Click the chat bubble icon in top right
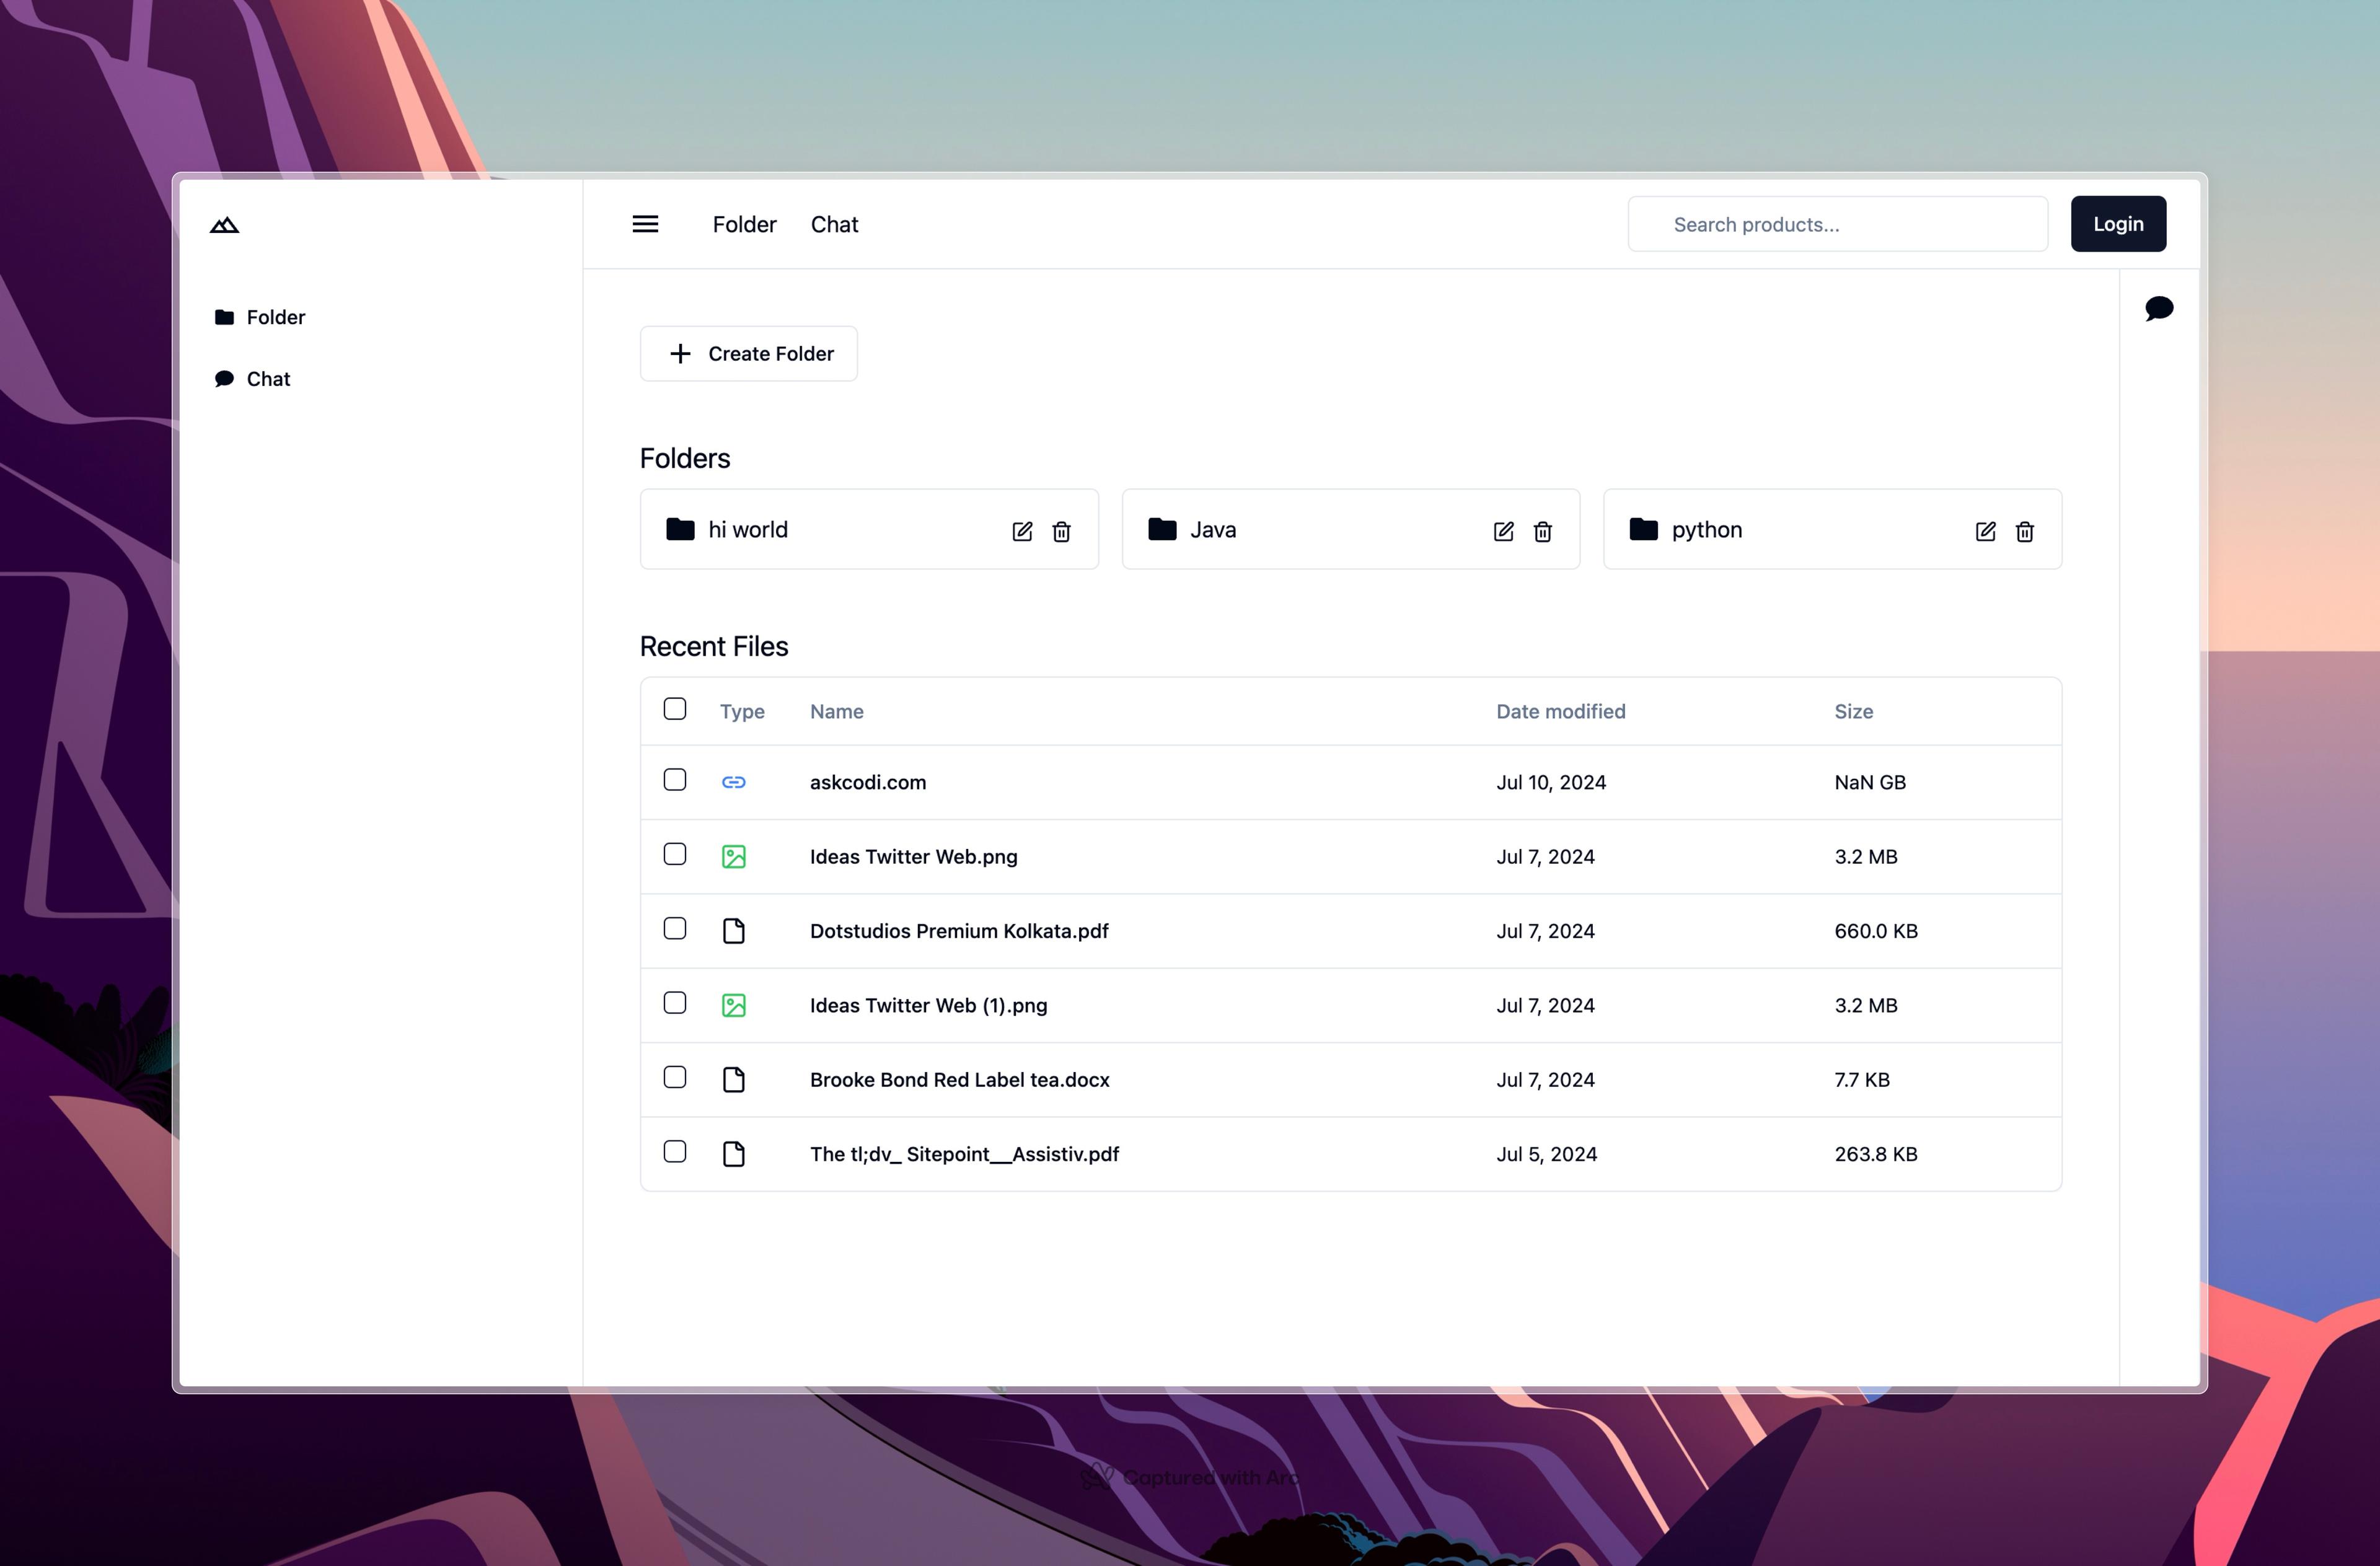2380x1566 pixels. point(2160,307)
